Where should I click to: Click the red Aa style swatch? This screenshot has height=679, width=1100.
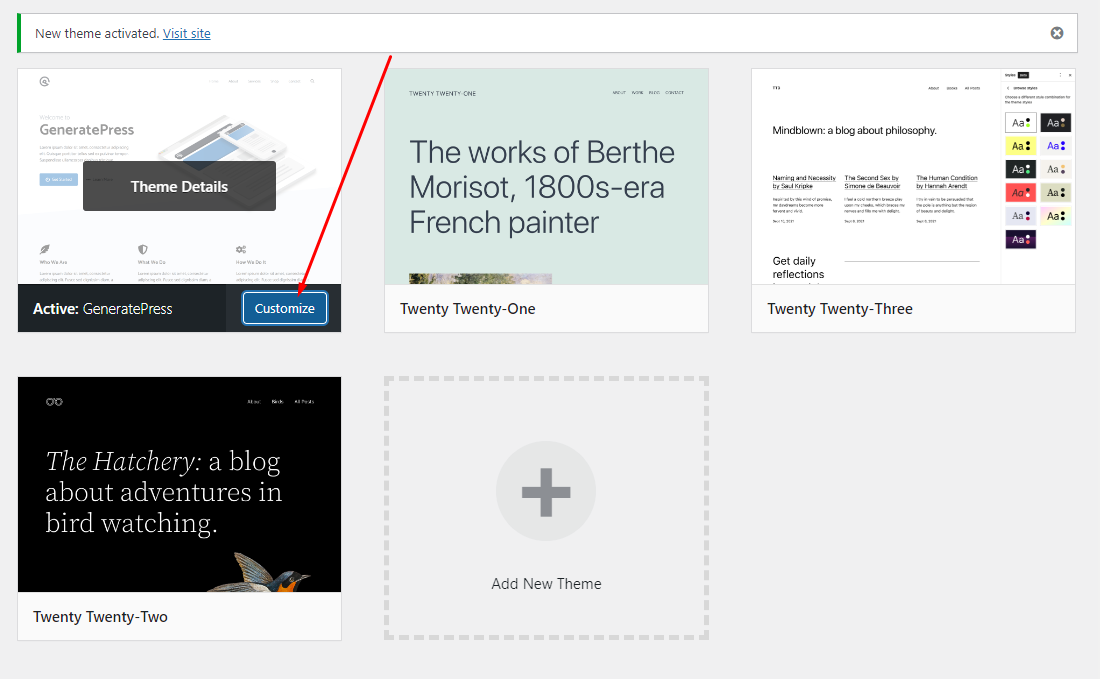tap(1021, 192)
